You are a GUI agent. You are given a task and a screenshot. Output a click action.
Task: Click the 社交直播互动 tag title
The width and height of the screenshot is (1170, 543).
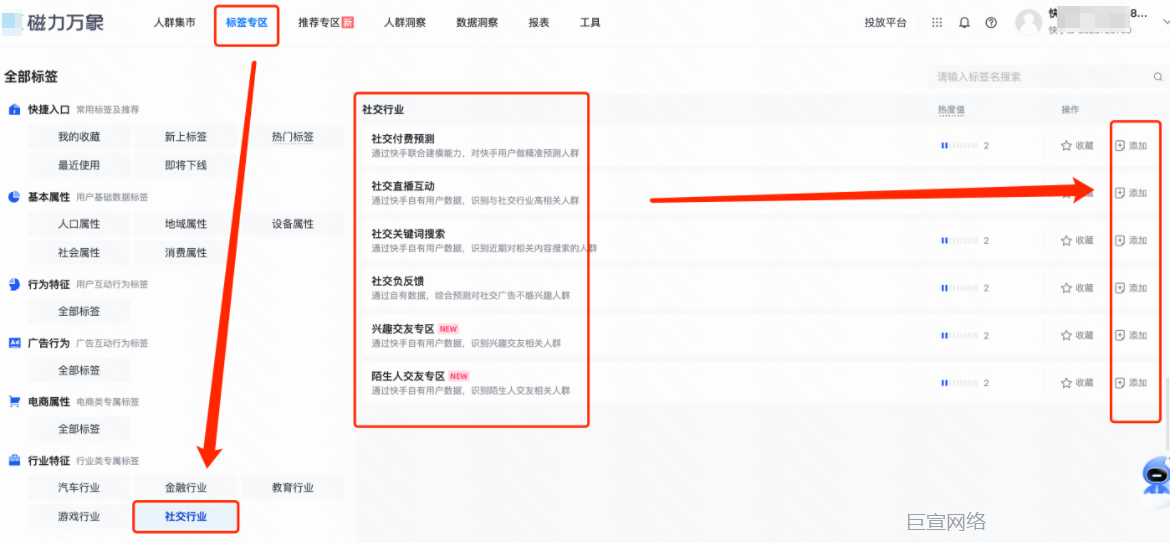[403, 186]
